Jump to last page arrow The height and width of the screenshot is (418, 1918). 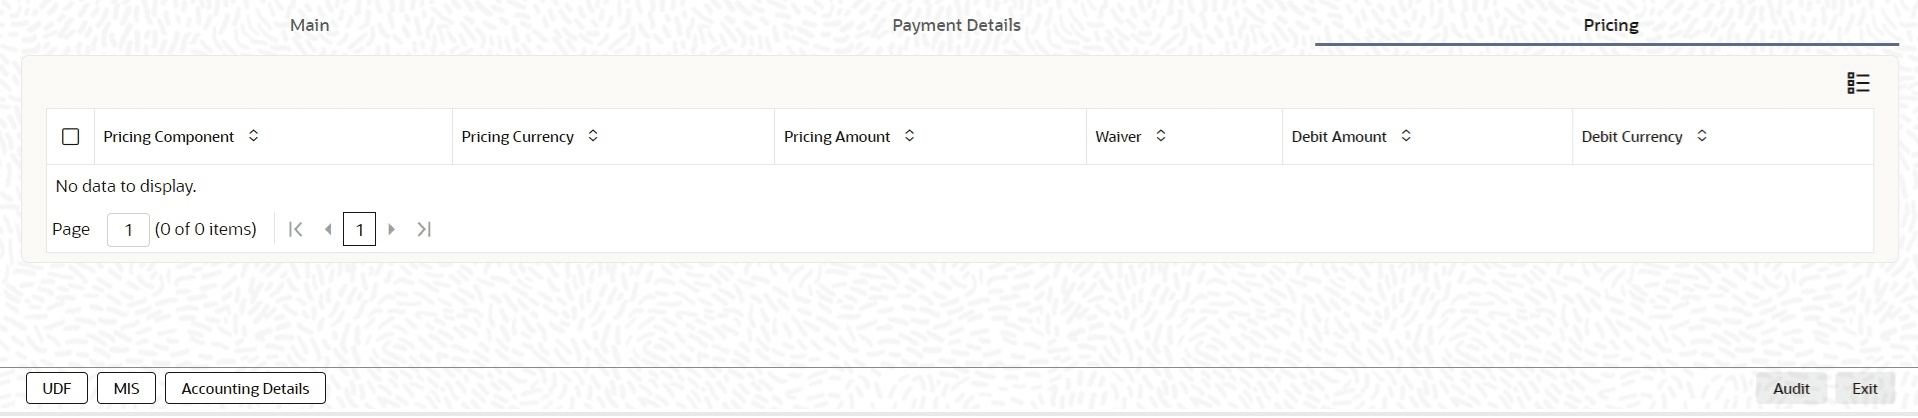pos(424,229)
